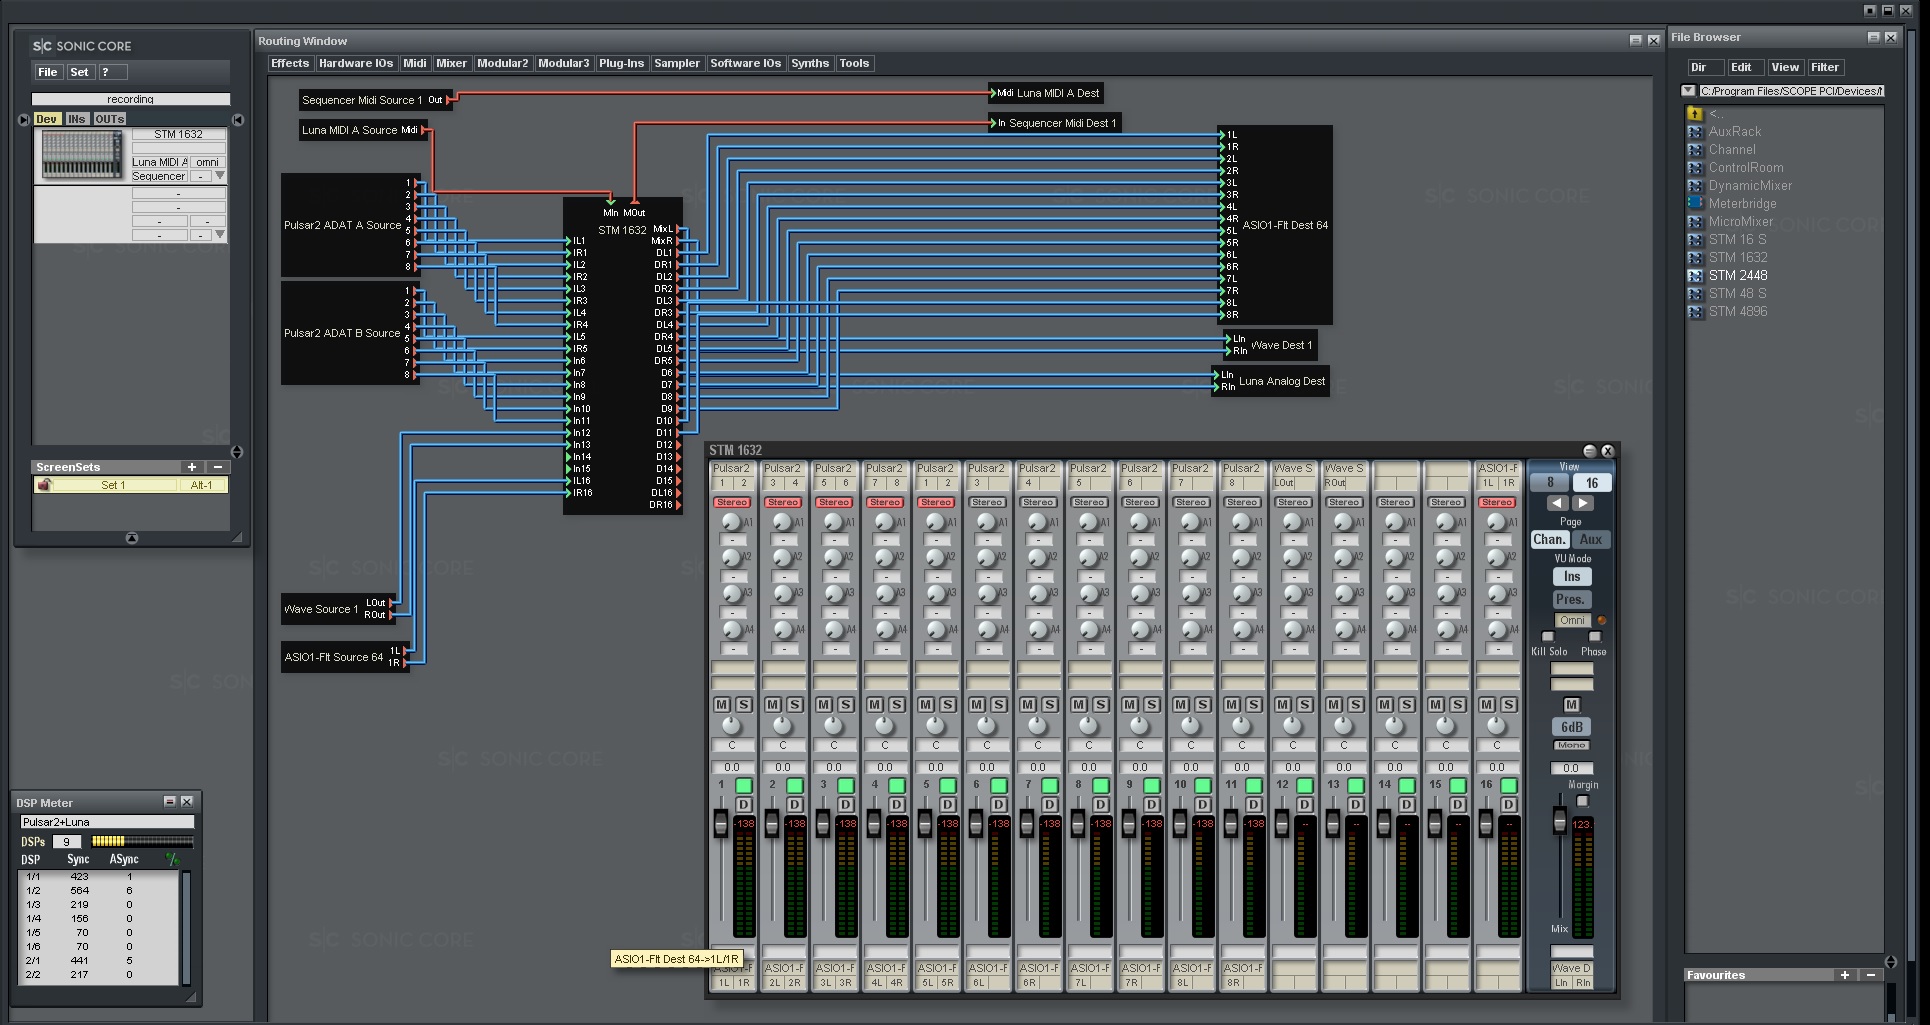Click the channel 1 volume fader
The width and height of the screenshot is (1930, 1025).
tap(720, 825)
